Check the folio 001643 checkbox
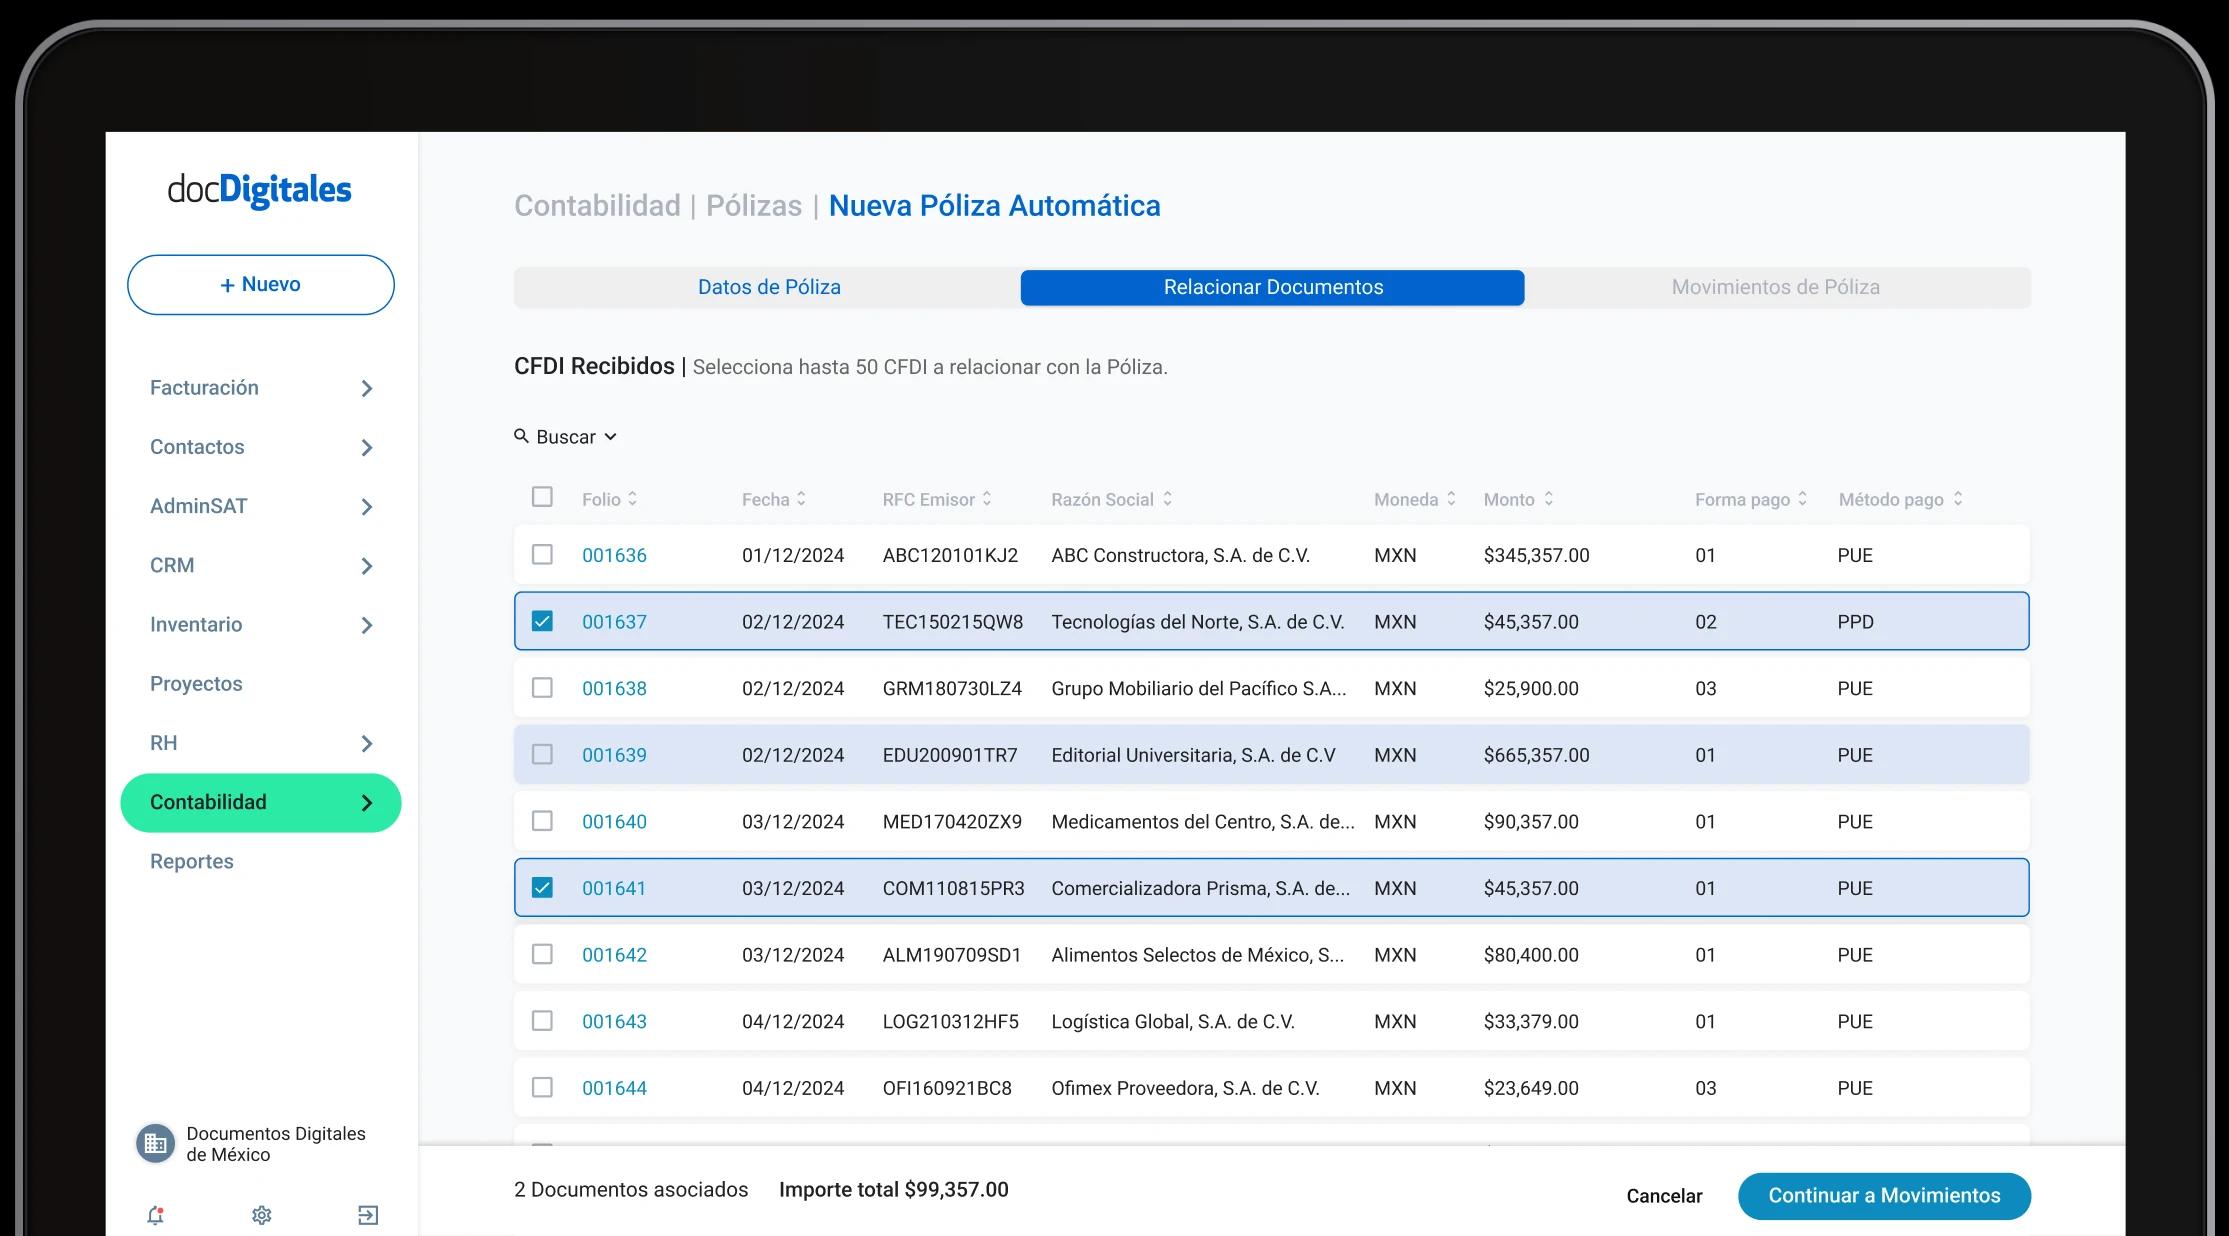2229x1236 pixels. [x=542, y=1021]
